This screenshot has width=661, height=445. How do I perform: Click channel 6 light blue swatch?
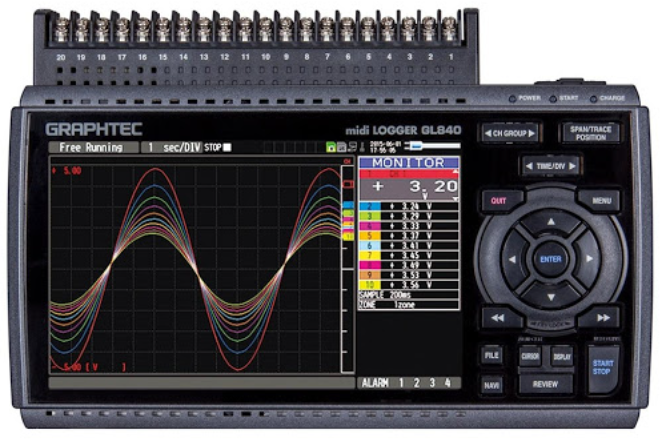pos(370,246)
